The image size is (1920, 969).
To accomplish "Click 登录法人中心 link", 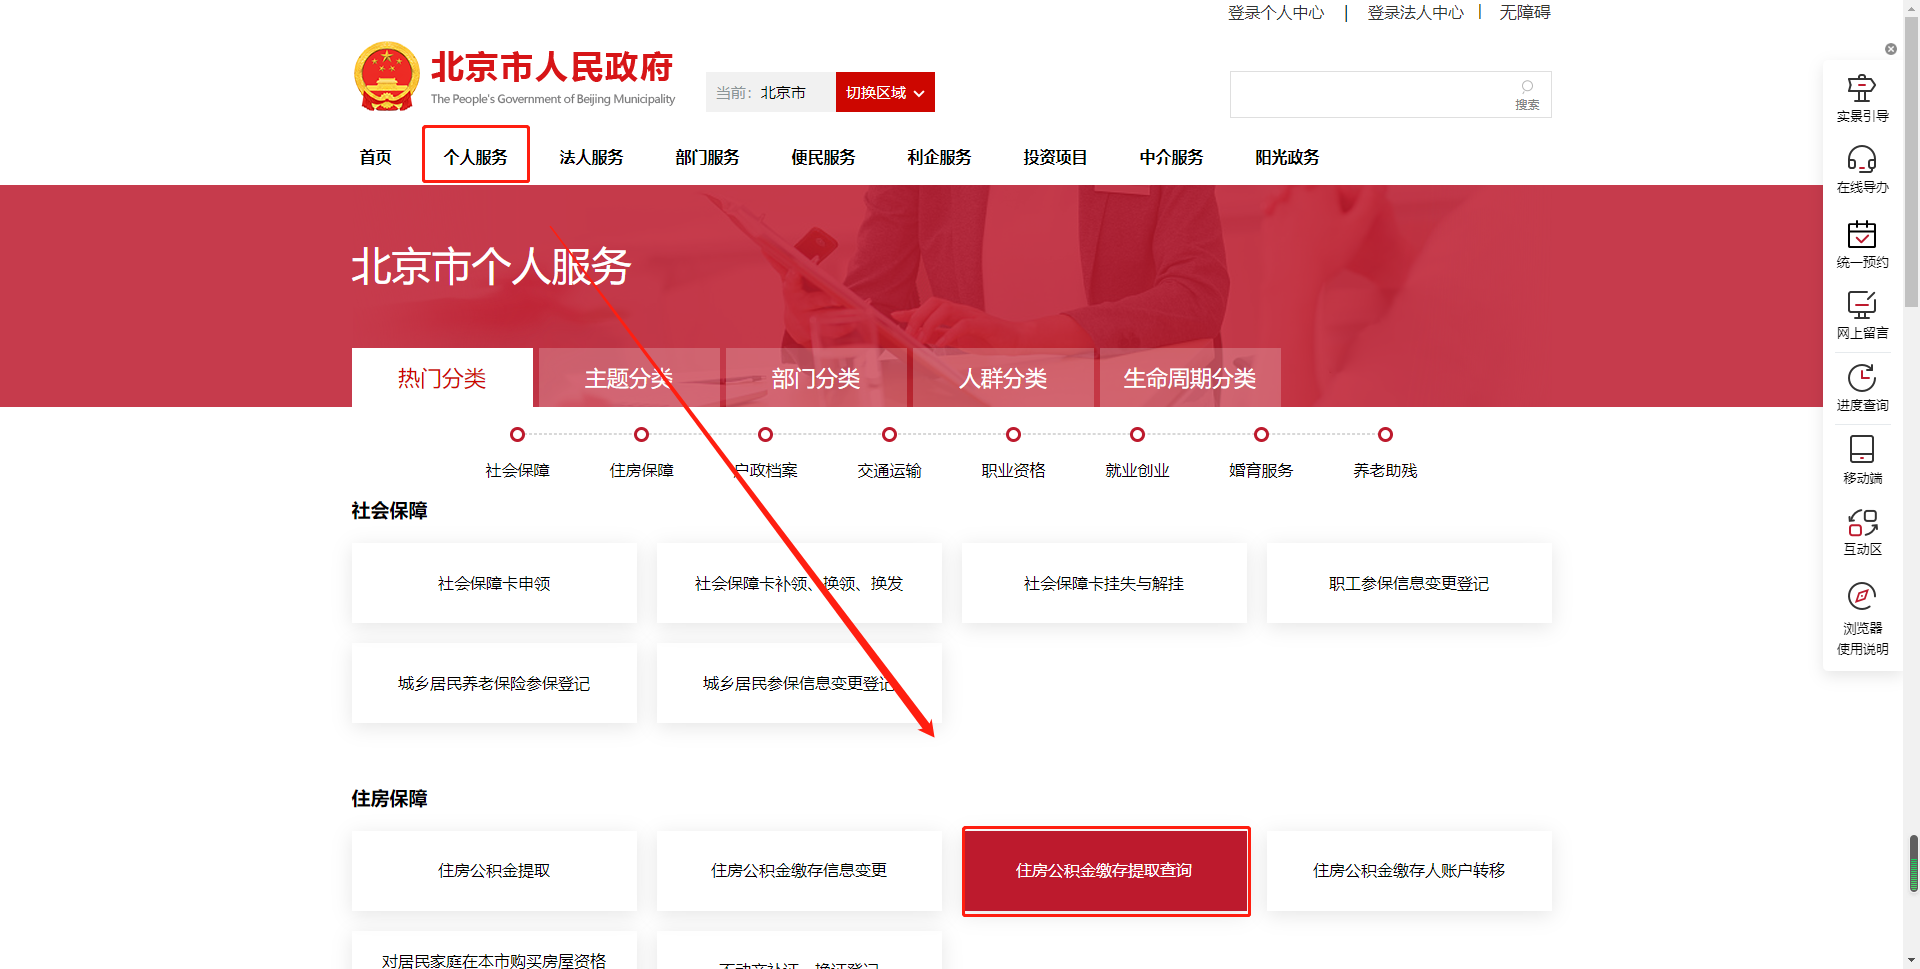I will click(1415, 12).
